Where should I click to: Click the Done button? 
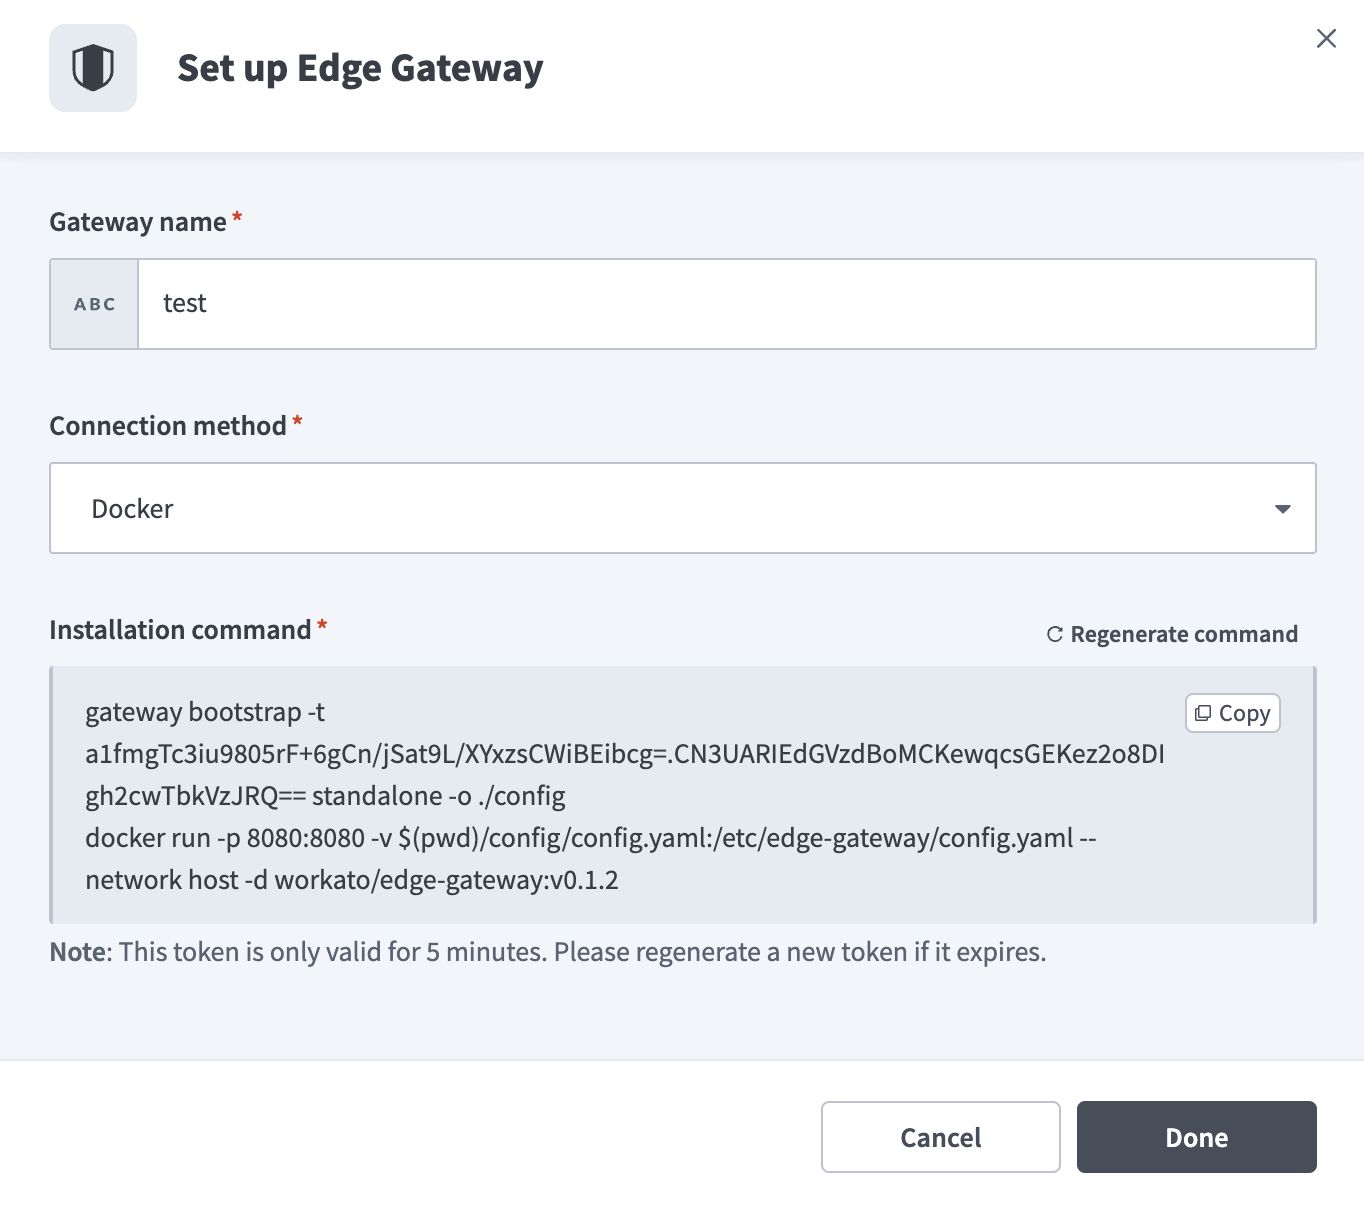tap(1196, 1137)
